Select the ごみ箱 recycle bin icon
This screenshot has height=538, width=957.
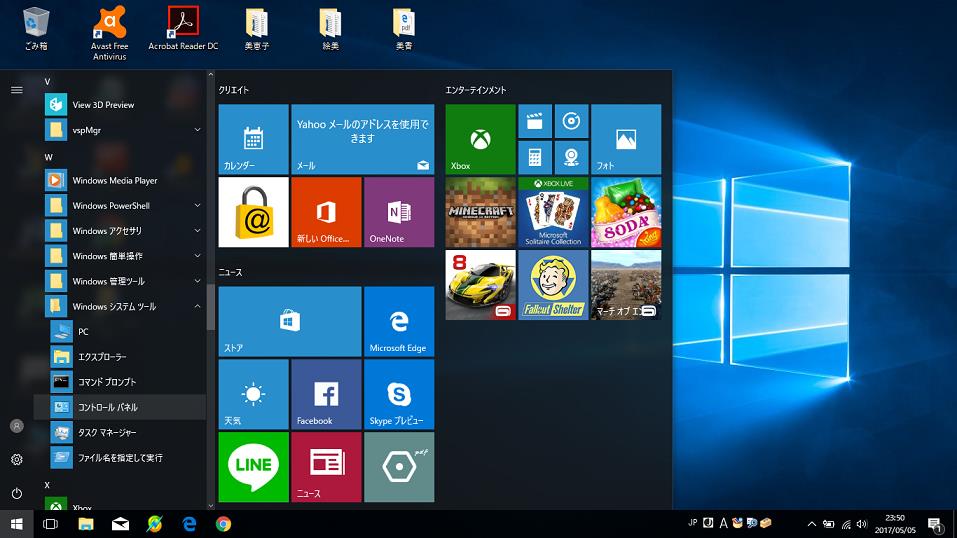[x=36, y=29]
